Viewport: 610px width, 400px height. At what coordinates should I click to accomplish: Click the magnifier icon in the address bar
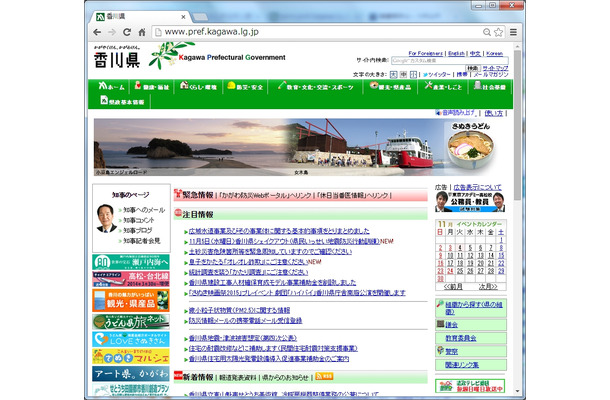[487, 32]
